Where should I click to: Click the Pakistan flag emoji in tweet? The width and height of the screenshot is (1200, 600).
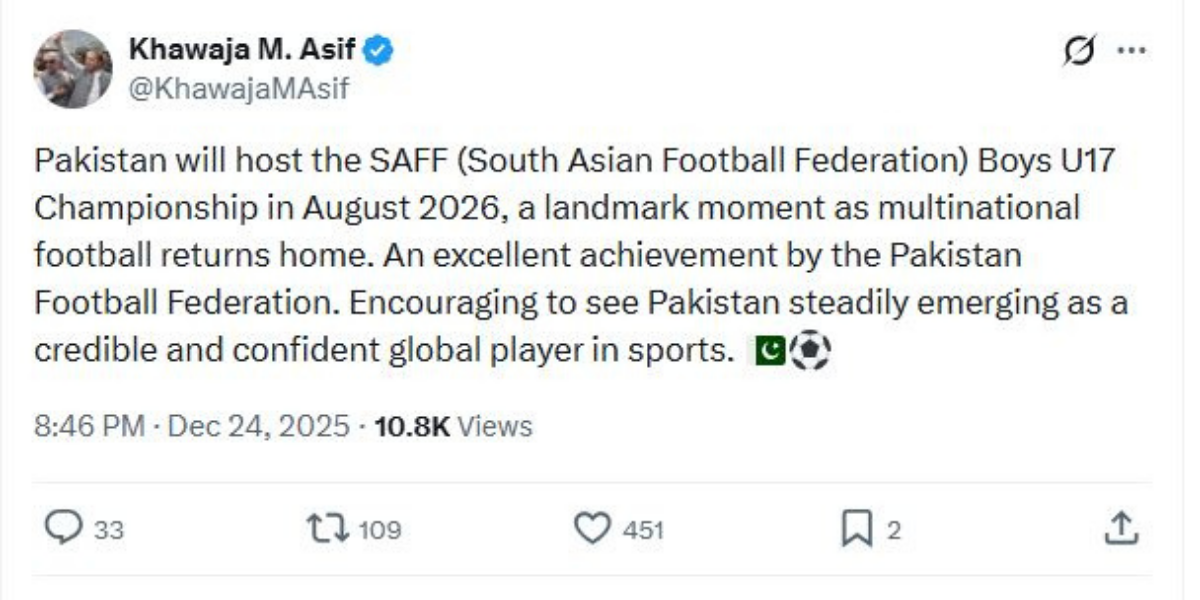tap(769, 351)
